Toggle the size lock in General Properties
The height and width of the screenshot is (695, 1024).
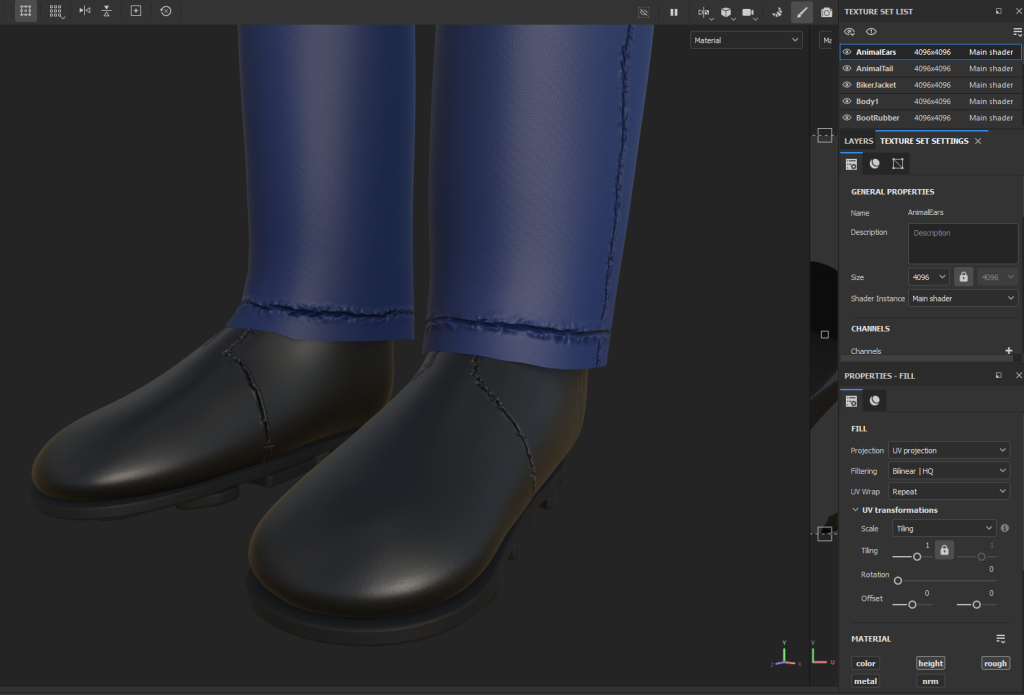click(963, 277)
